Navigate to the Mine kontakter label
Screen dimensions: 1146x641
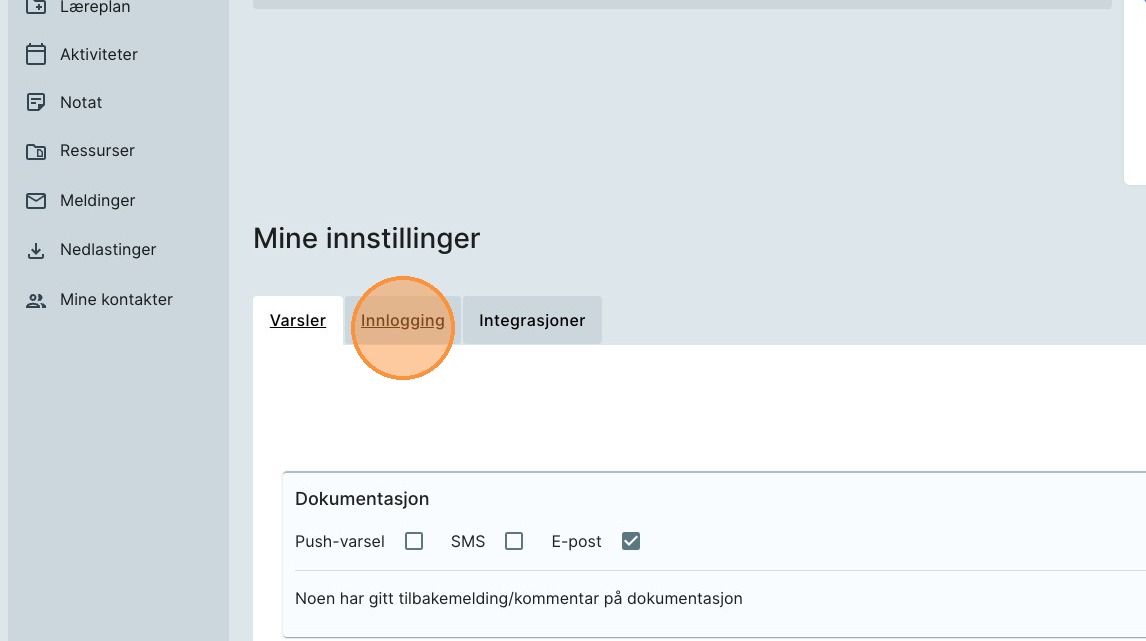click(x=116, y=300)
